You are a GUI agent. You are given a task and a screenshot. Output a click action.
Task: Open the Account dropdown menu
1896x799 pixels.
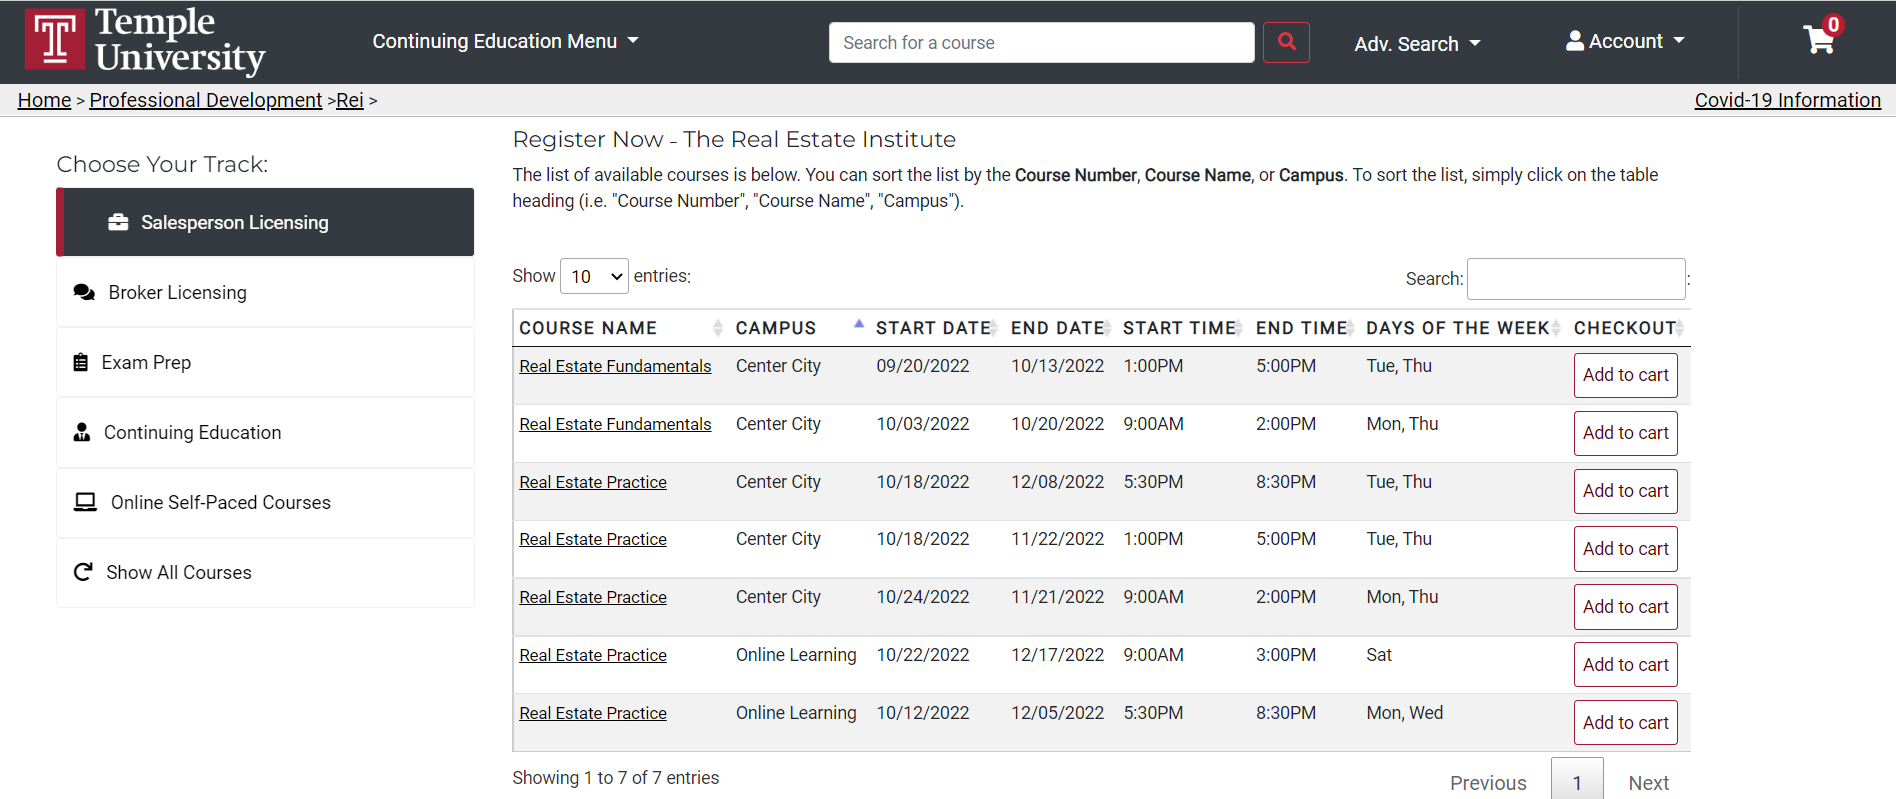1626,41
